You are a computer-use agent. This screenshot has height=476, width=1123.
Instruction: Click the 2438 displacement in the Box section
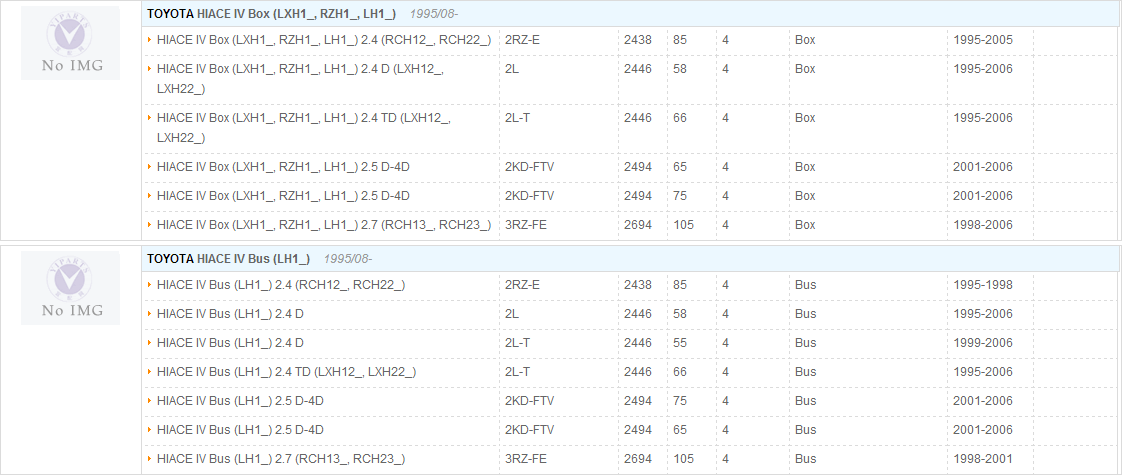tap(637, 40)
